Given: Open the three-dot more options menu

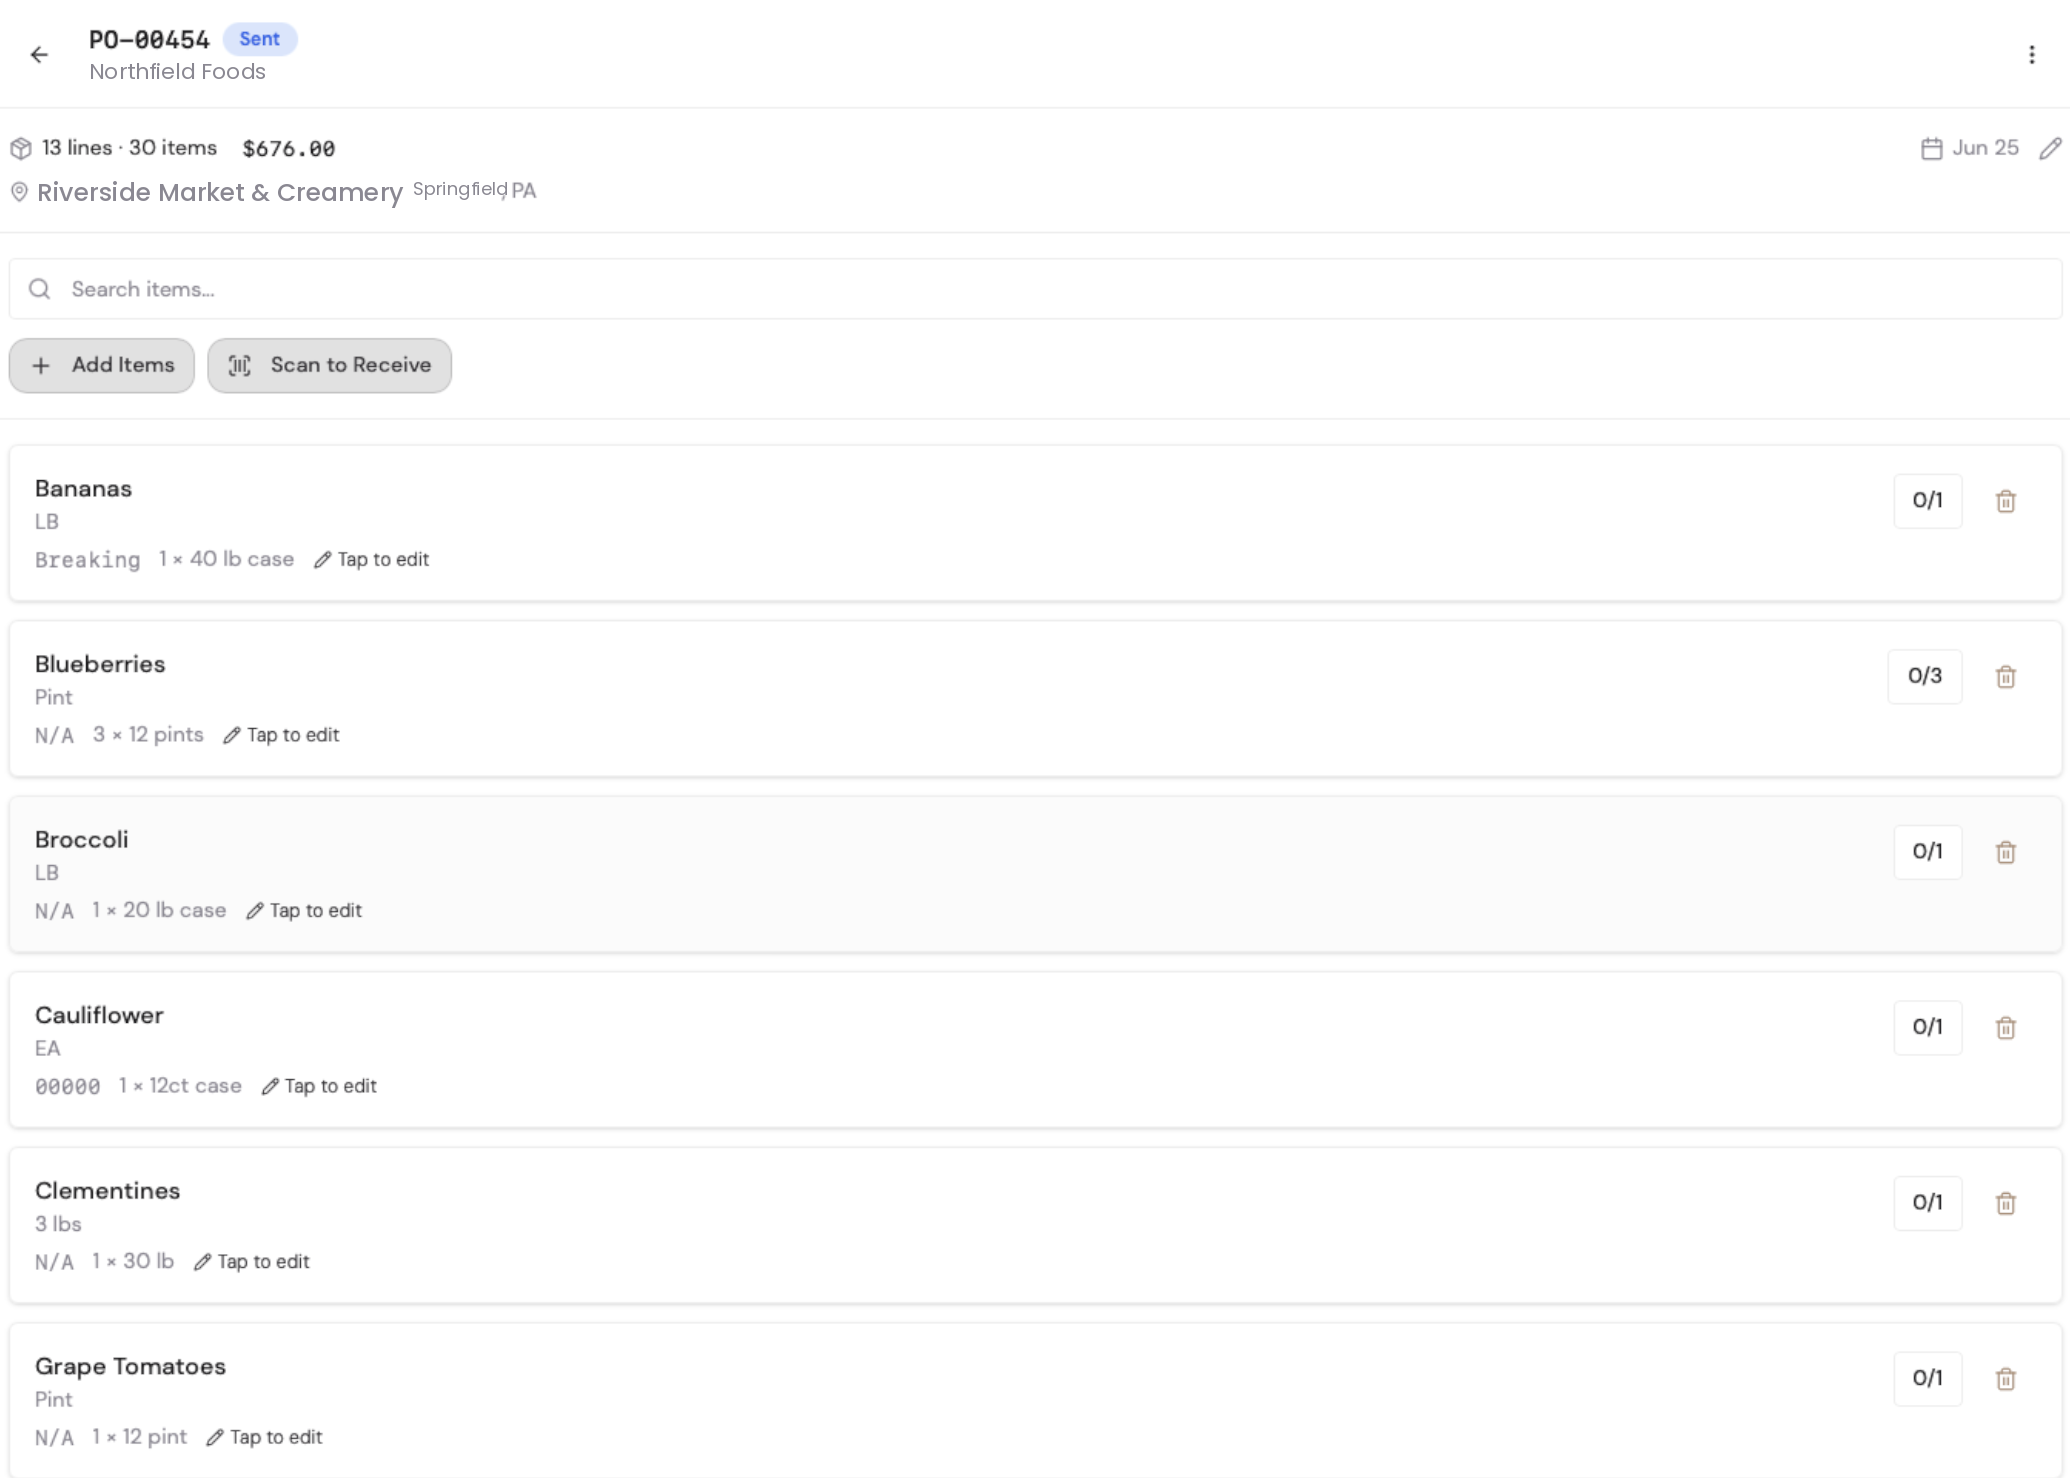Looking at the screenshot, I should pos(2031,55).
